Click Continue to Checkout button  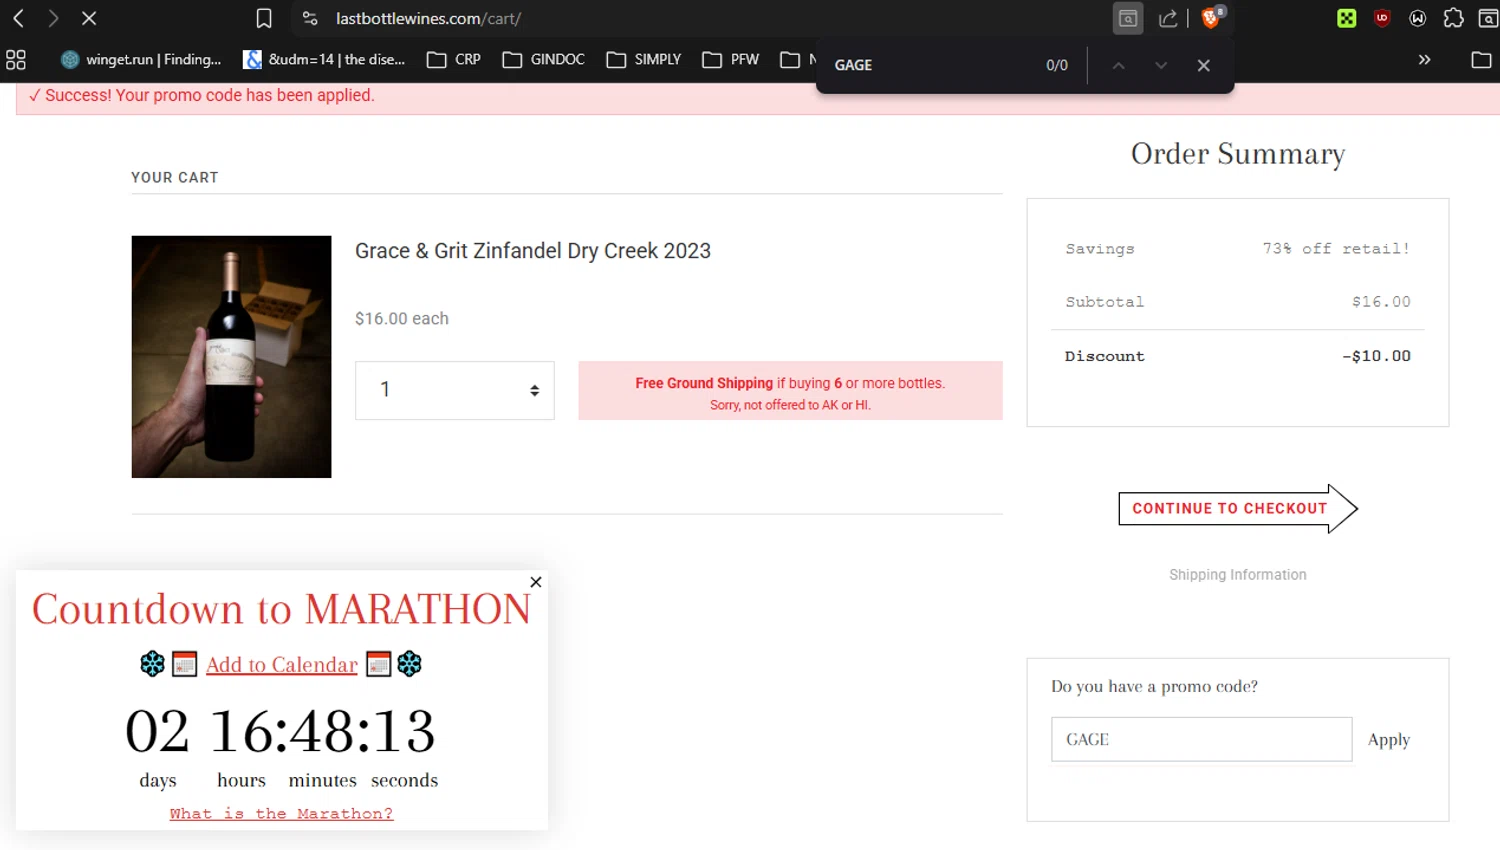pyautogui.click(x=1238, y=508)
